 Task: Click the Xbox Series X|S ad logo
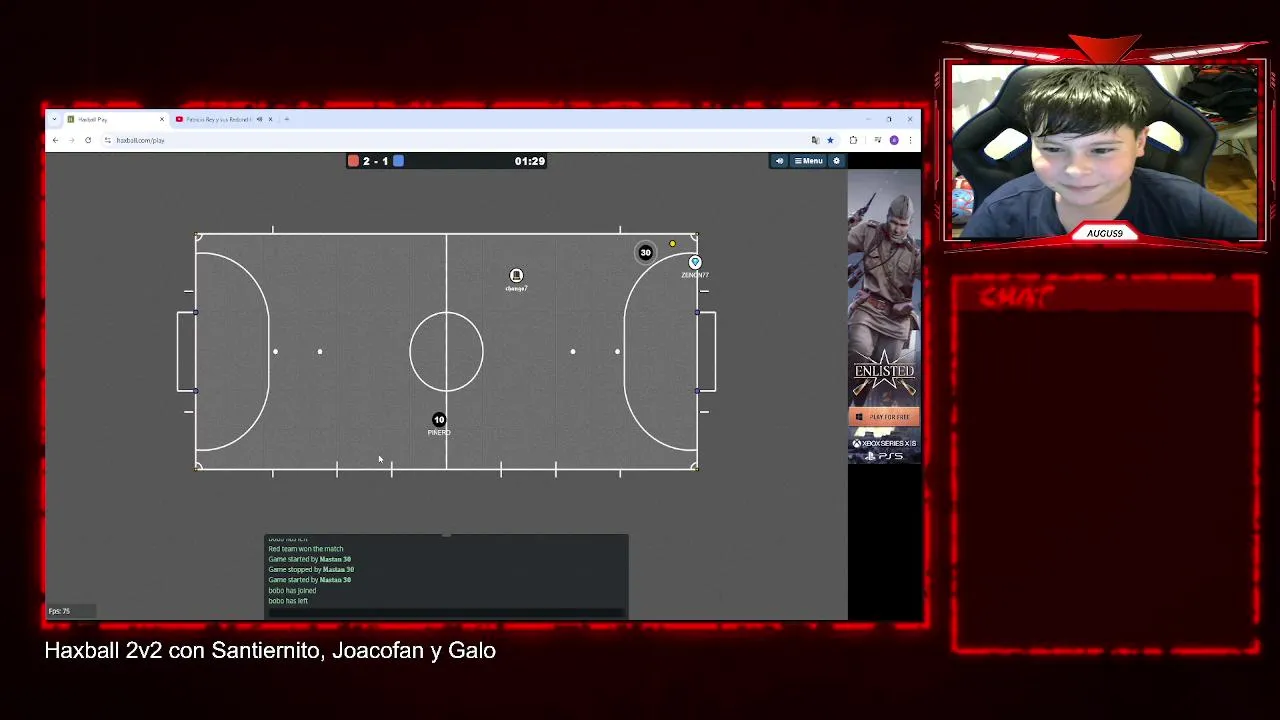(x=884, y=443)
